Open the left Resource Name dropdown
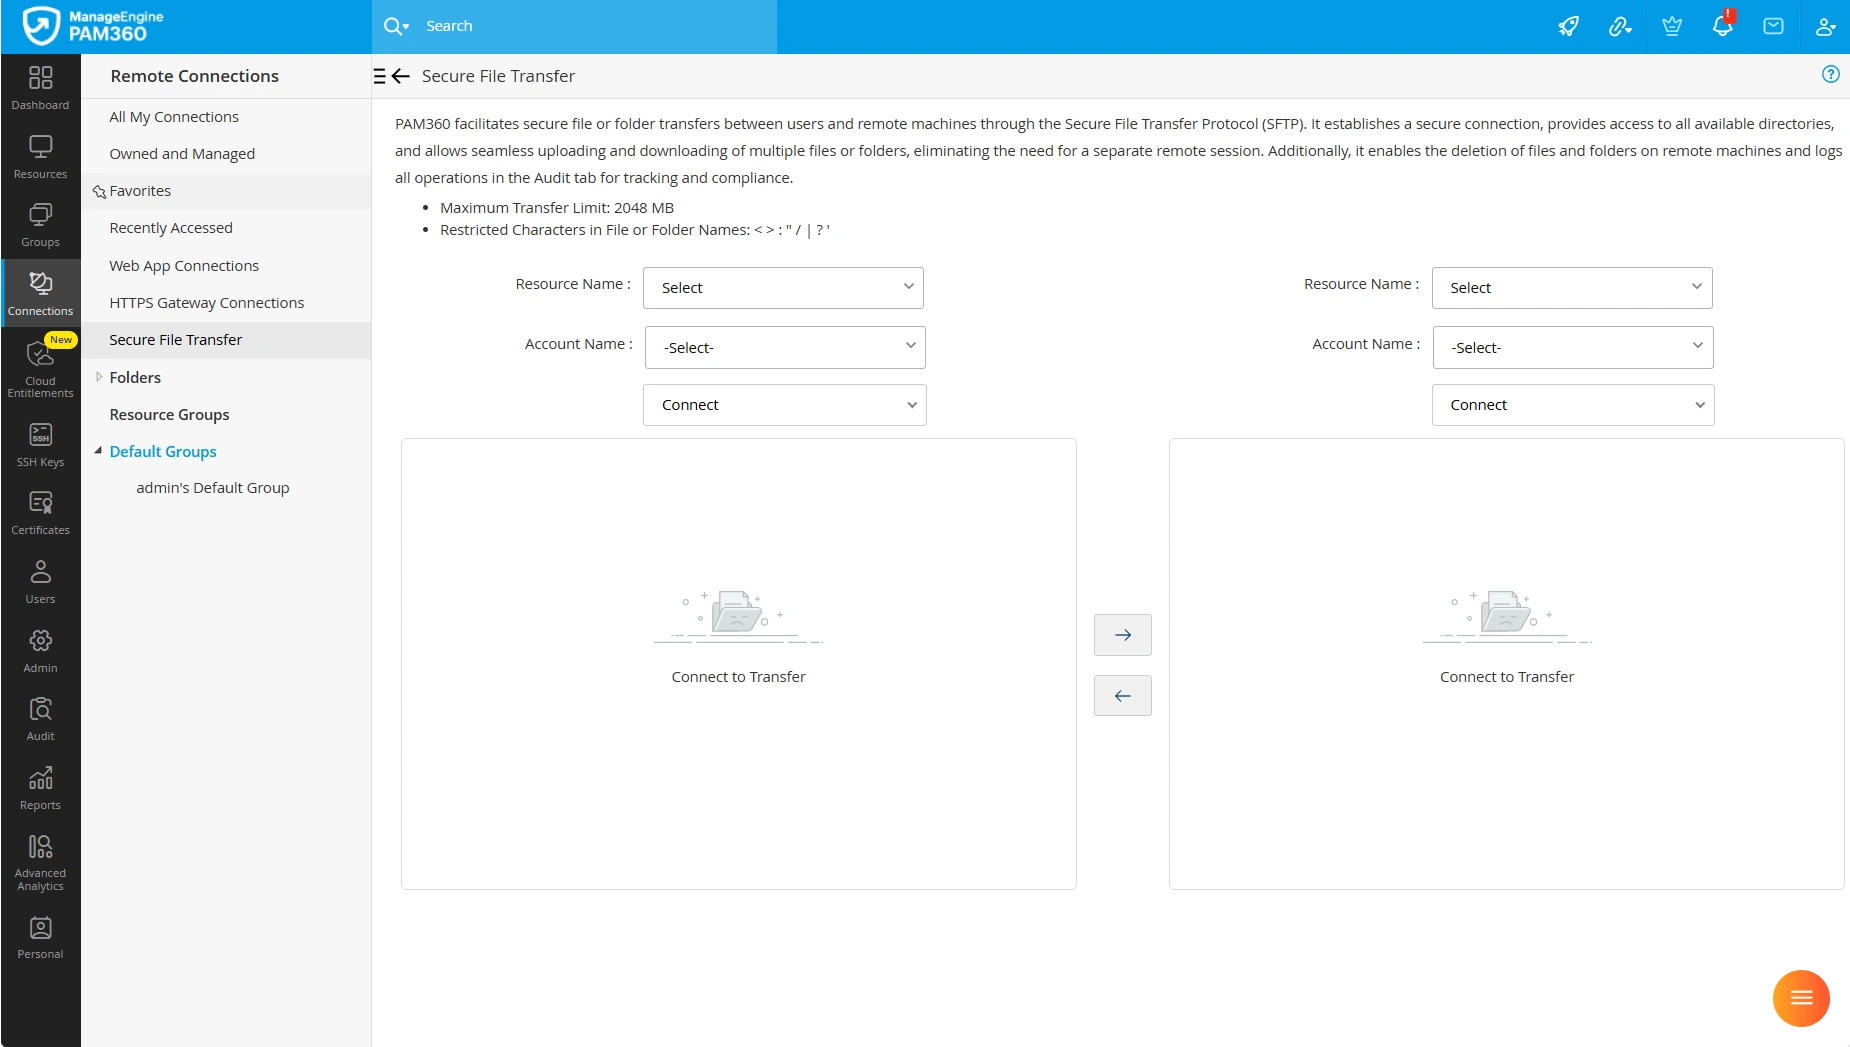The width and height of the screenshot is (1850, 1047). tap(783, 287)
